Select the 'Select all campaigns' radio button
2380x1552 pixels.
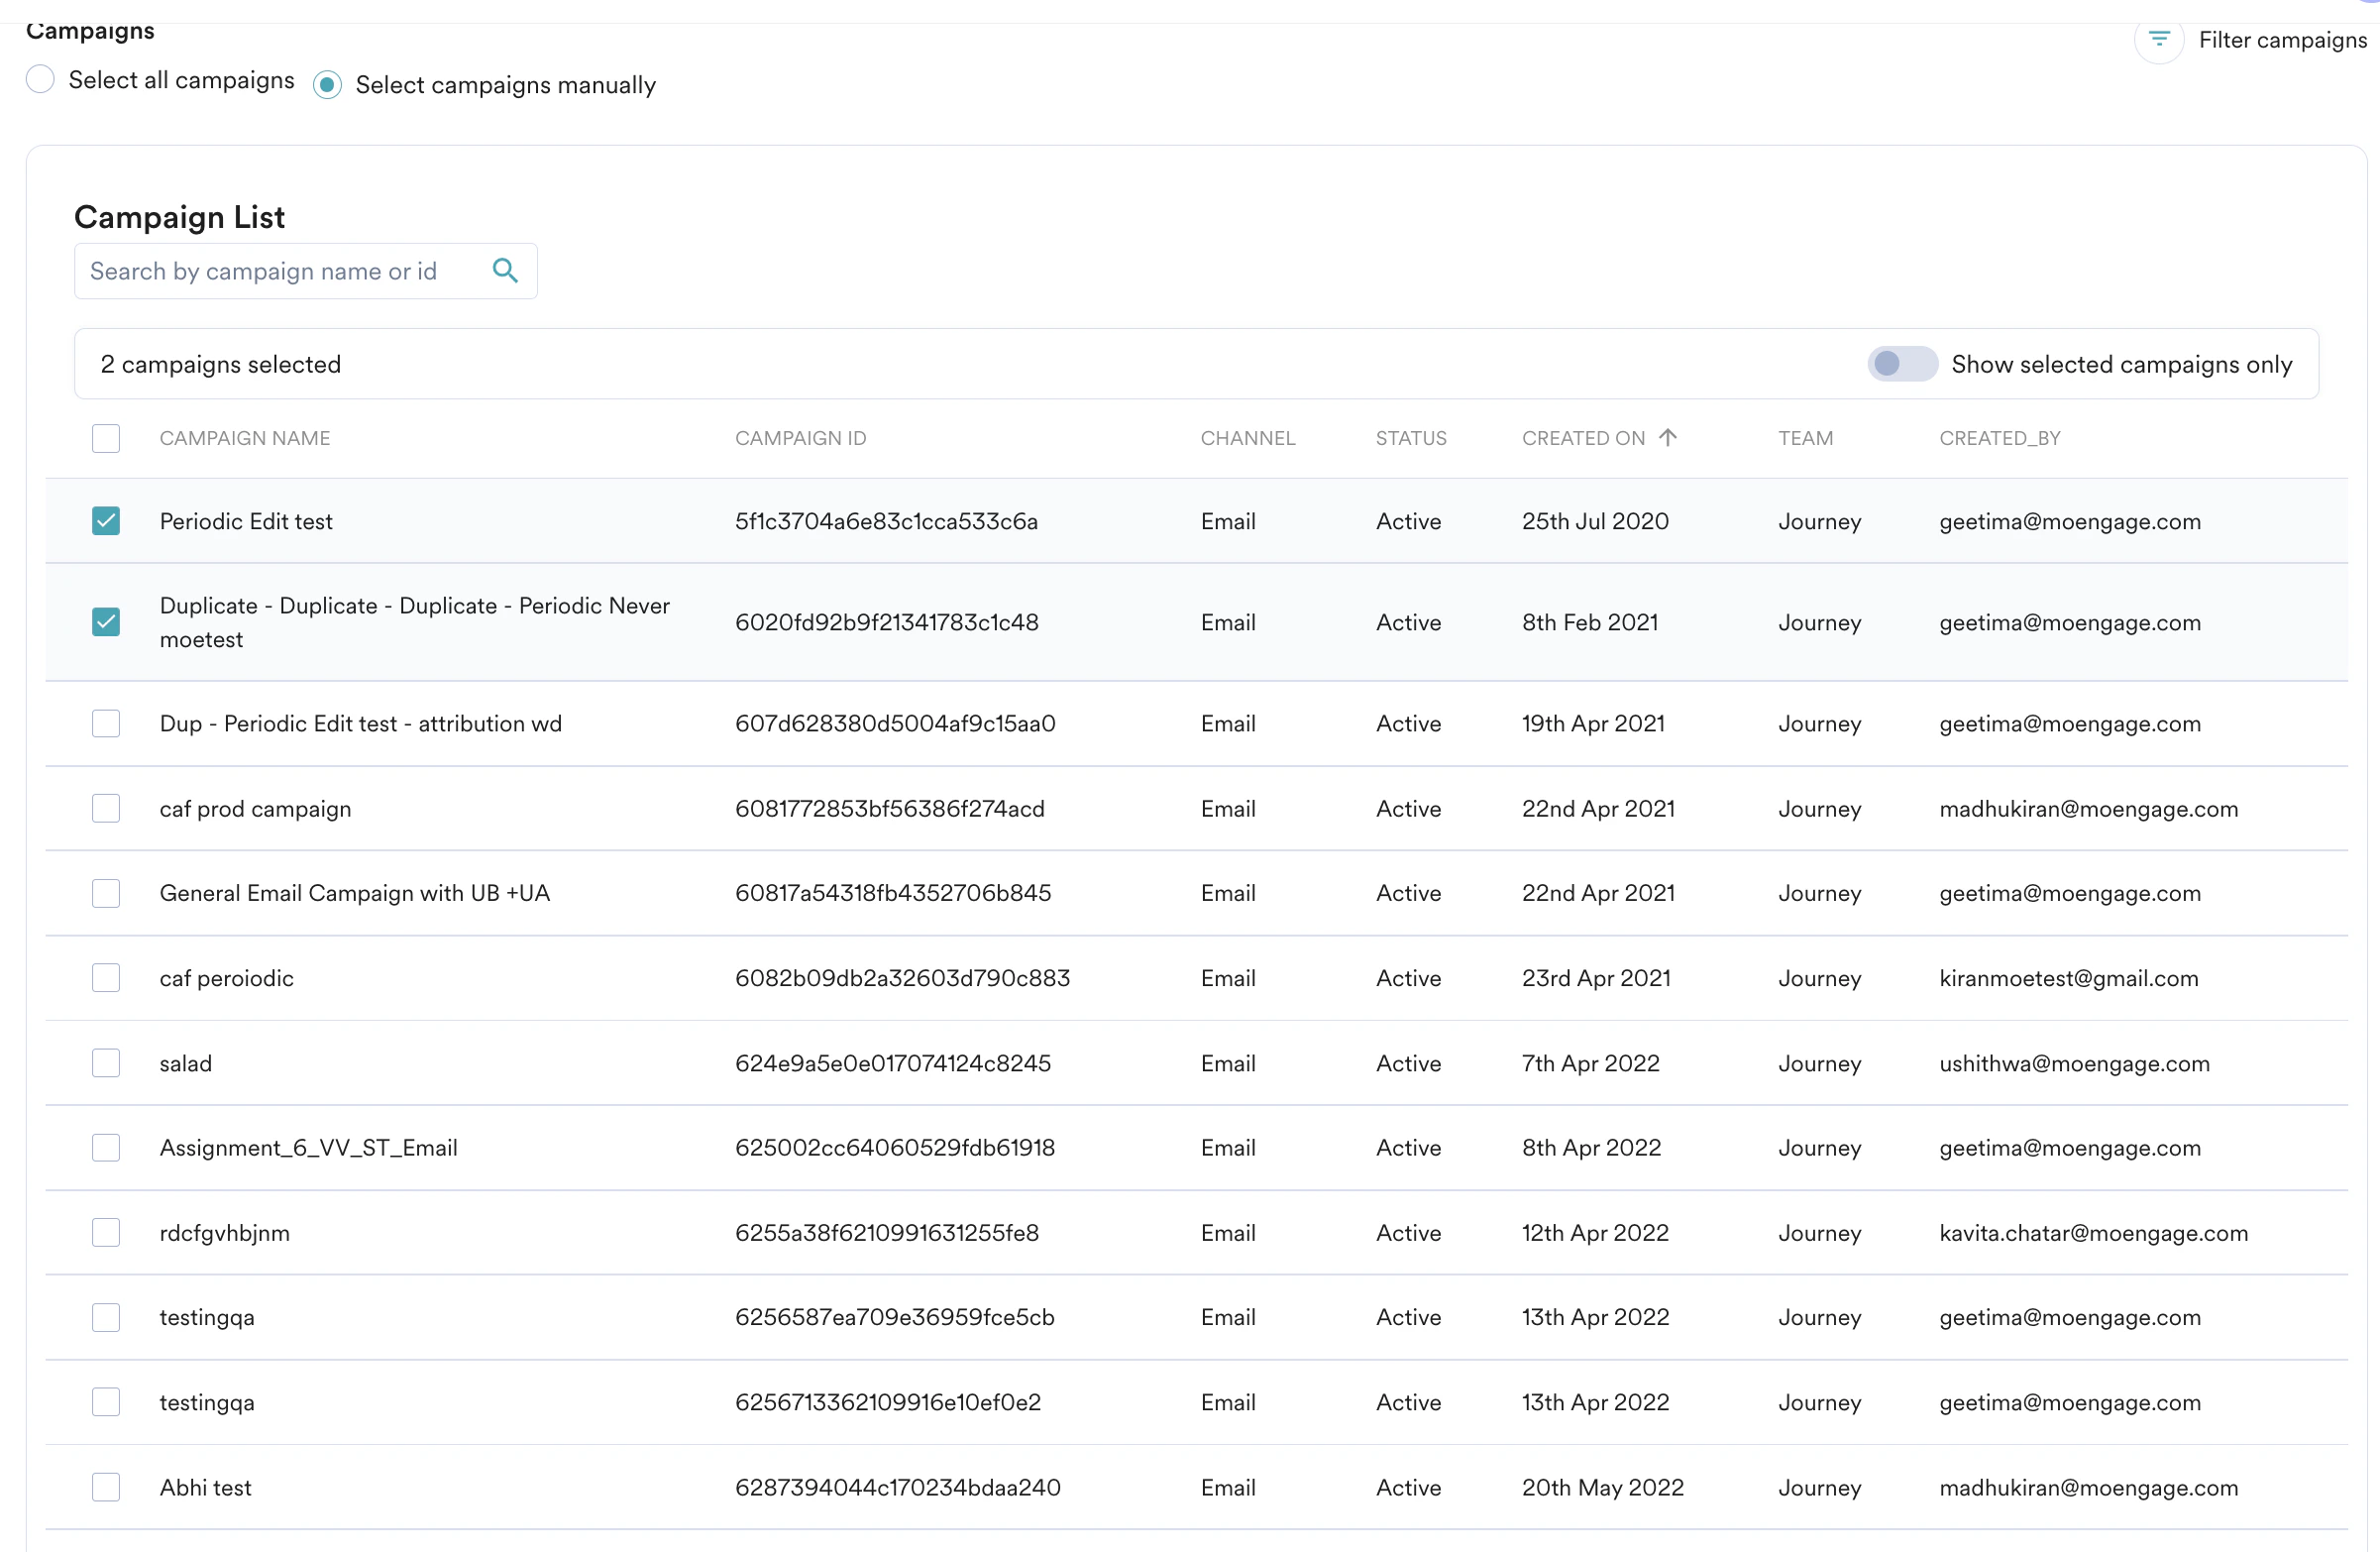[40, 79]
